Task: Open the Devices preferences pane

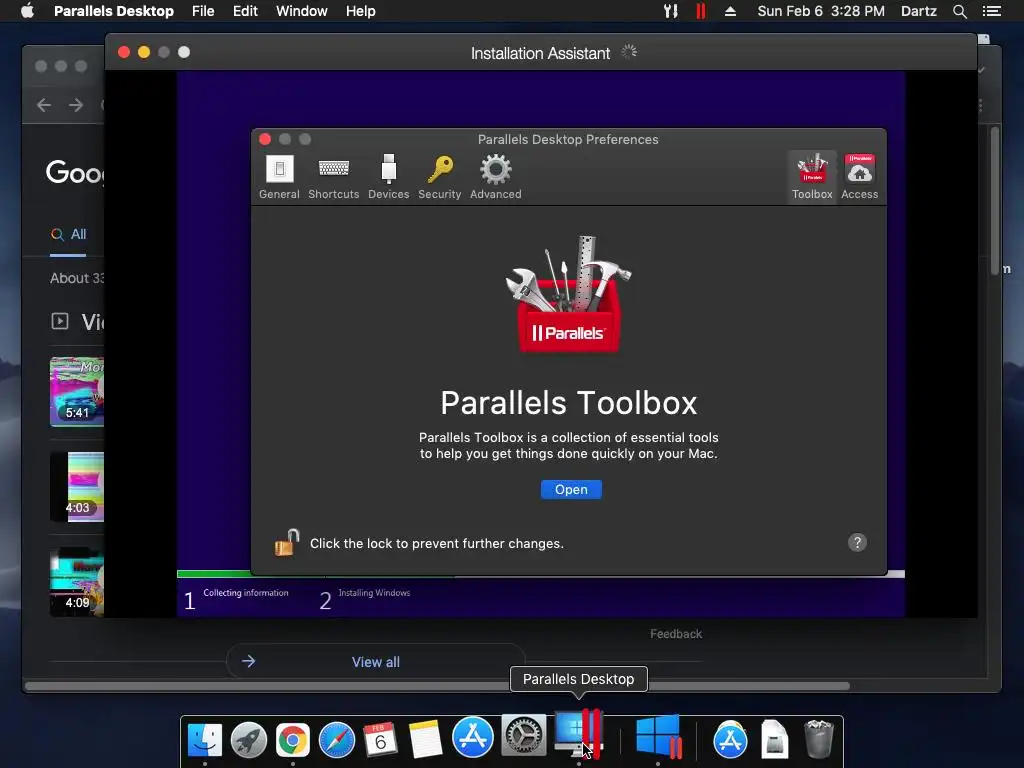Action: 389,176
